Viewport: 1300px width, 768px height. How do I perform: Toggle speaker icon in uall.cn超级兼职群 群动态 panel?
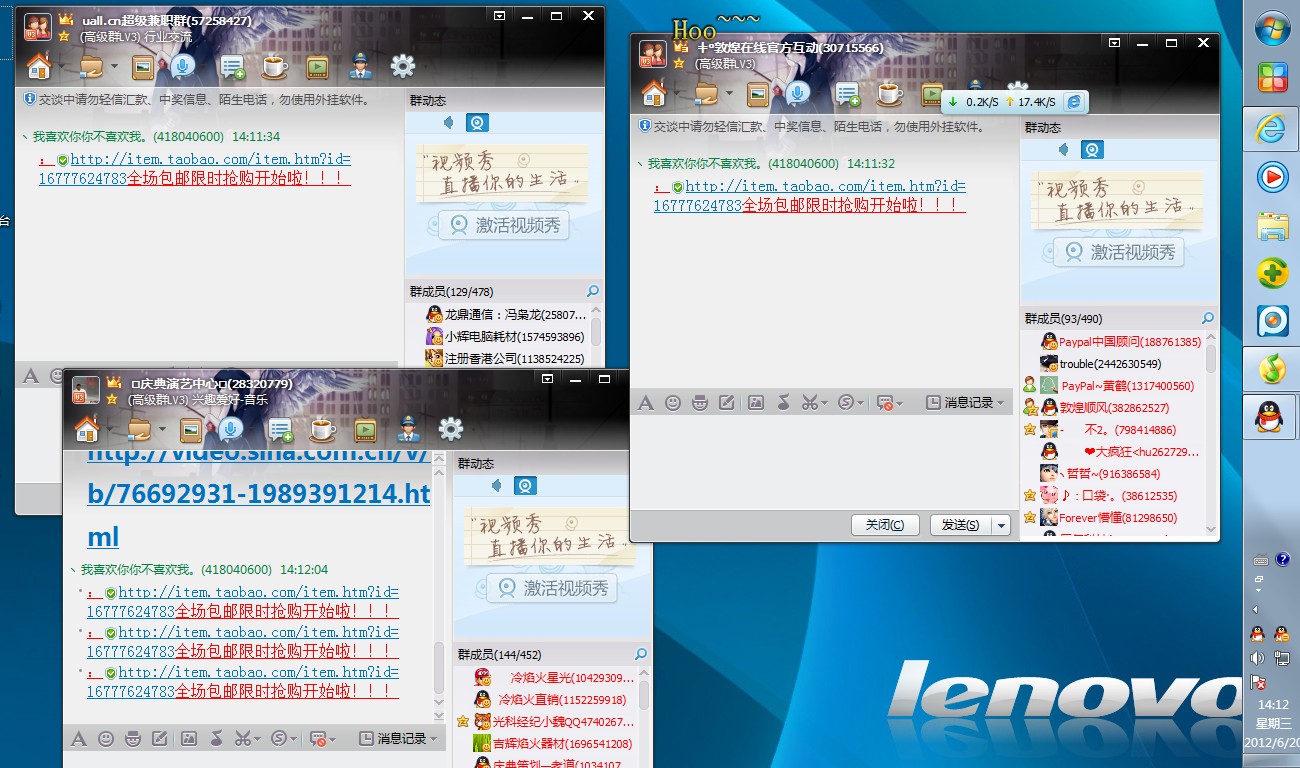(x=449, y=122)
